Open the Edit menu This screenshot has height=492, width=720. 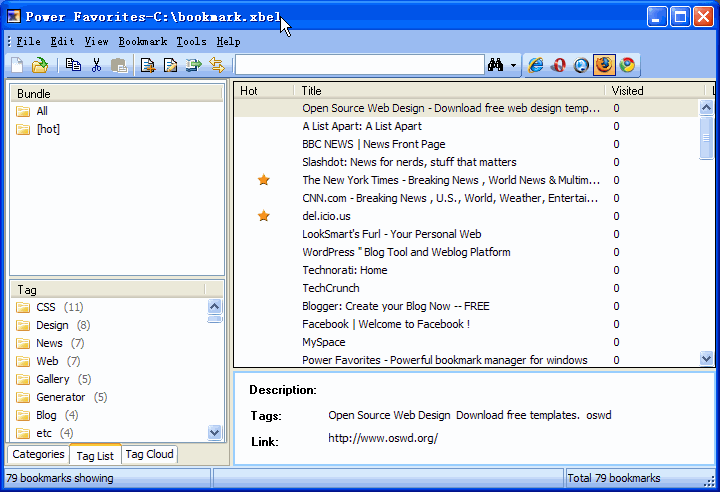coord(62,42)
